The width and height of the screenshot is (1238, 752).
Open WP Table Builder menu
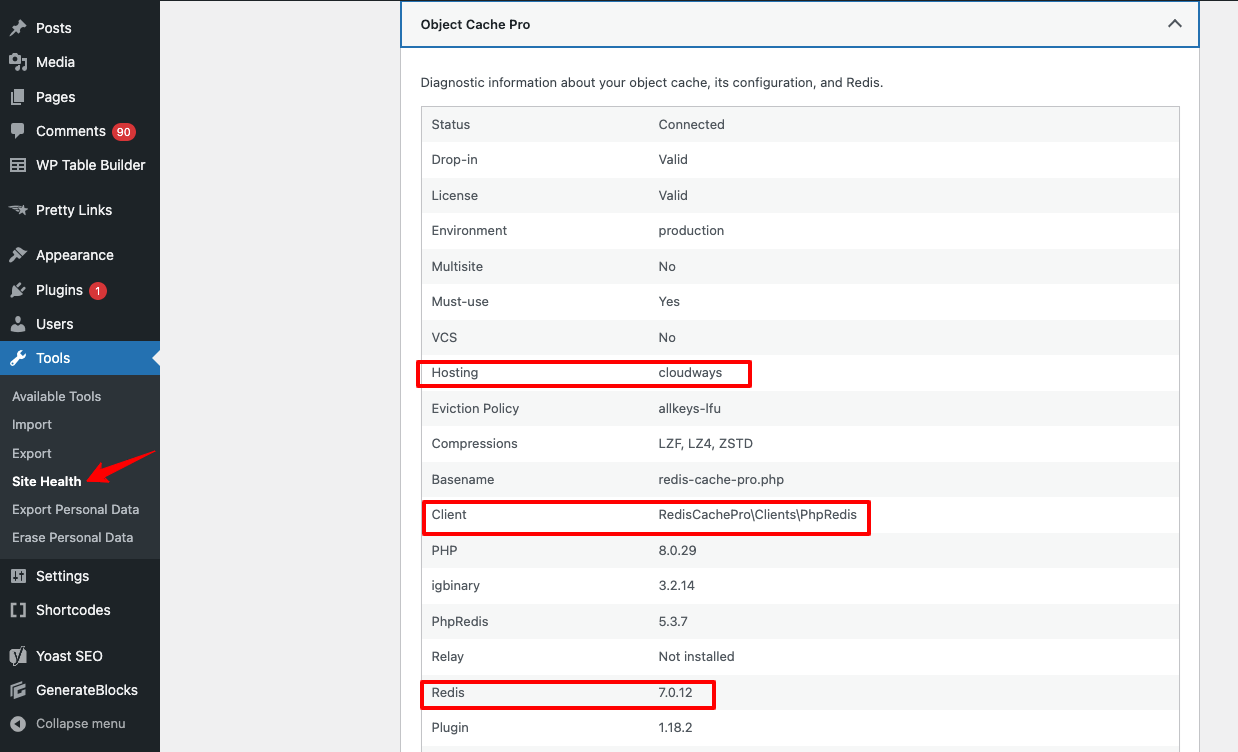tap(80, 165)
